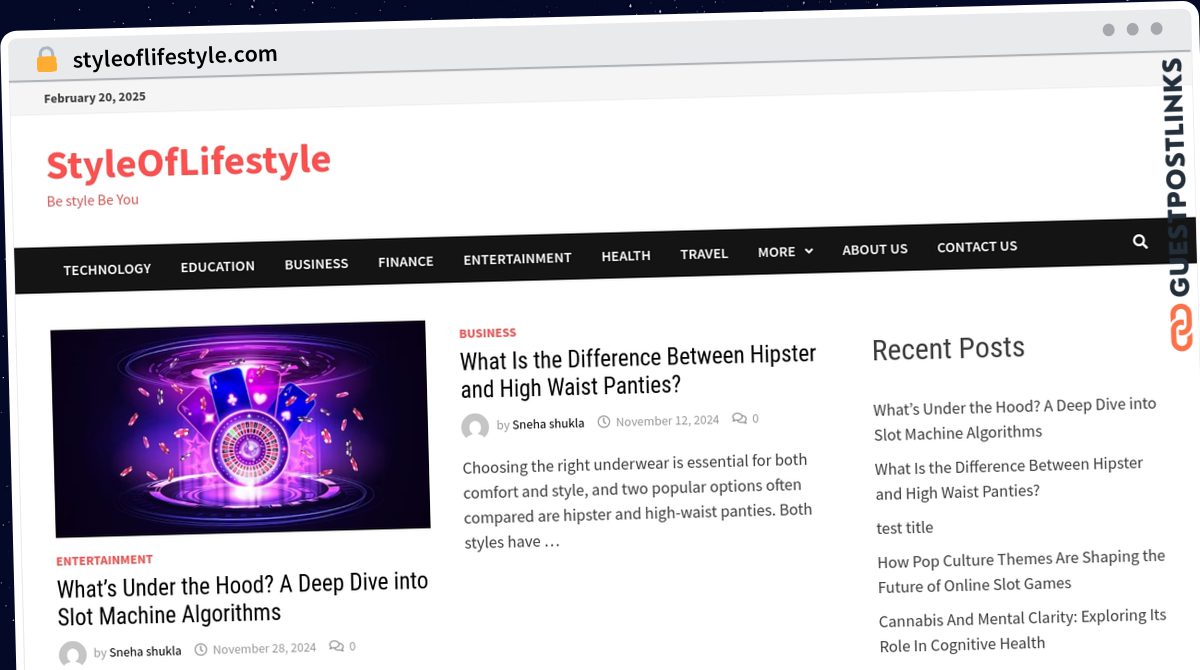Screen dimensions: 1200x670
Task: Open recent post about Hipster panties in sidebar
Action: point(1009,478)
